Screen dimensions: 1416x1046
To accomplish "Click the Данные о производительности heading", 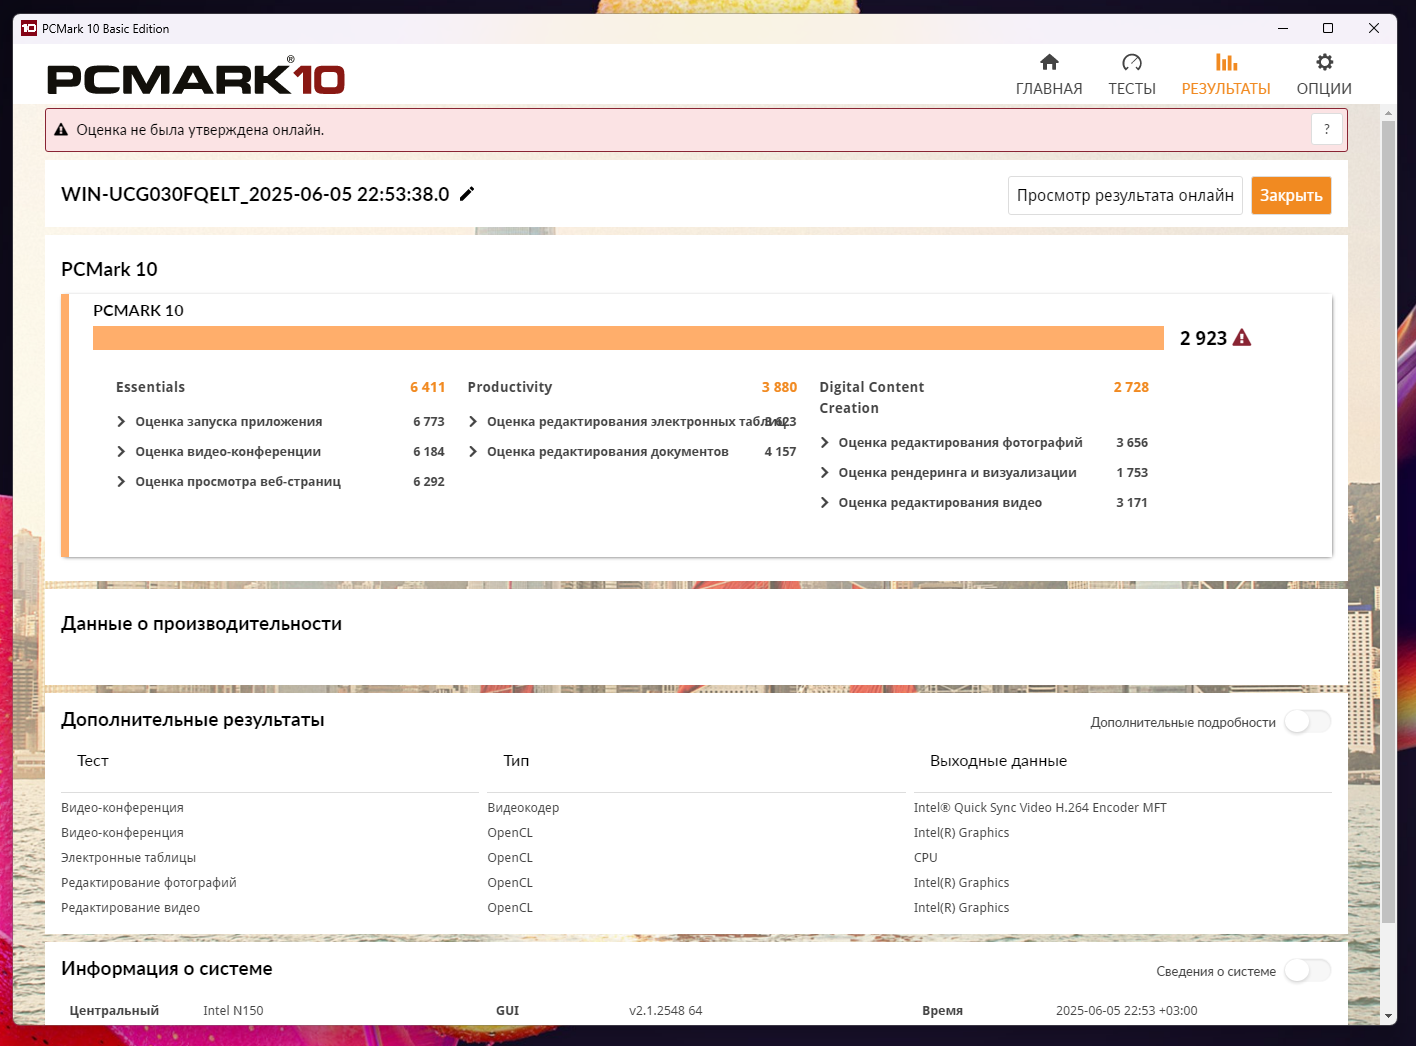I will point(201,624).
